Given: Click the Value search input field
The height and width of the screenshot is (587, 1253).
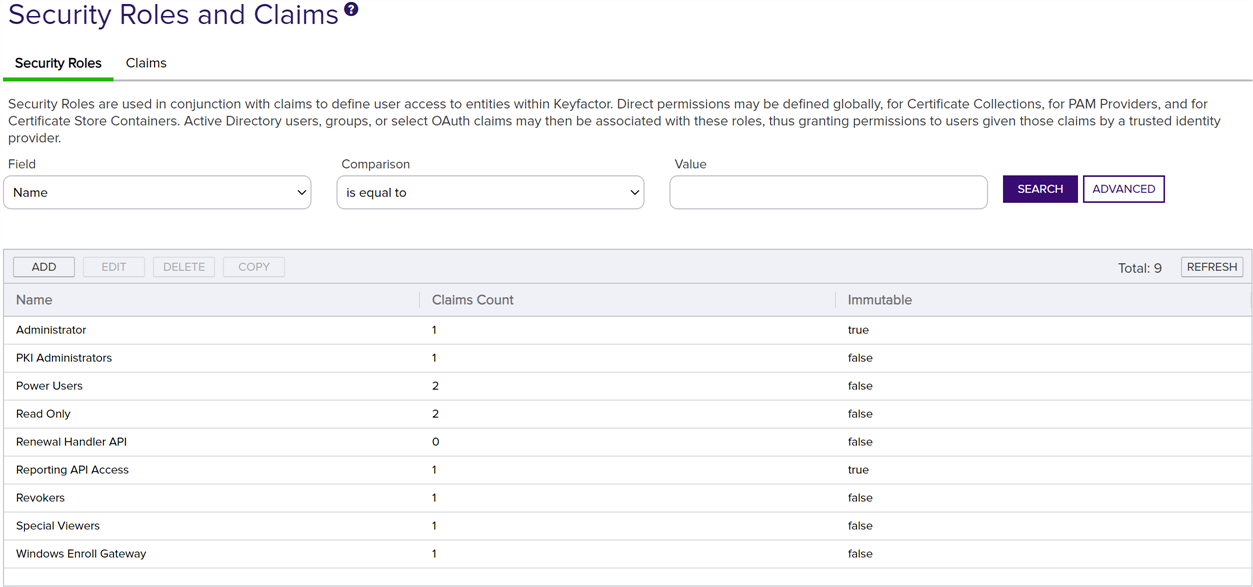Looking at the screenshot, I should (x=828, y=193).
